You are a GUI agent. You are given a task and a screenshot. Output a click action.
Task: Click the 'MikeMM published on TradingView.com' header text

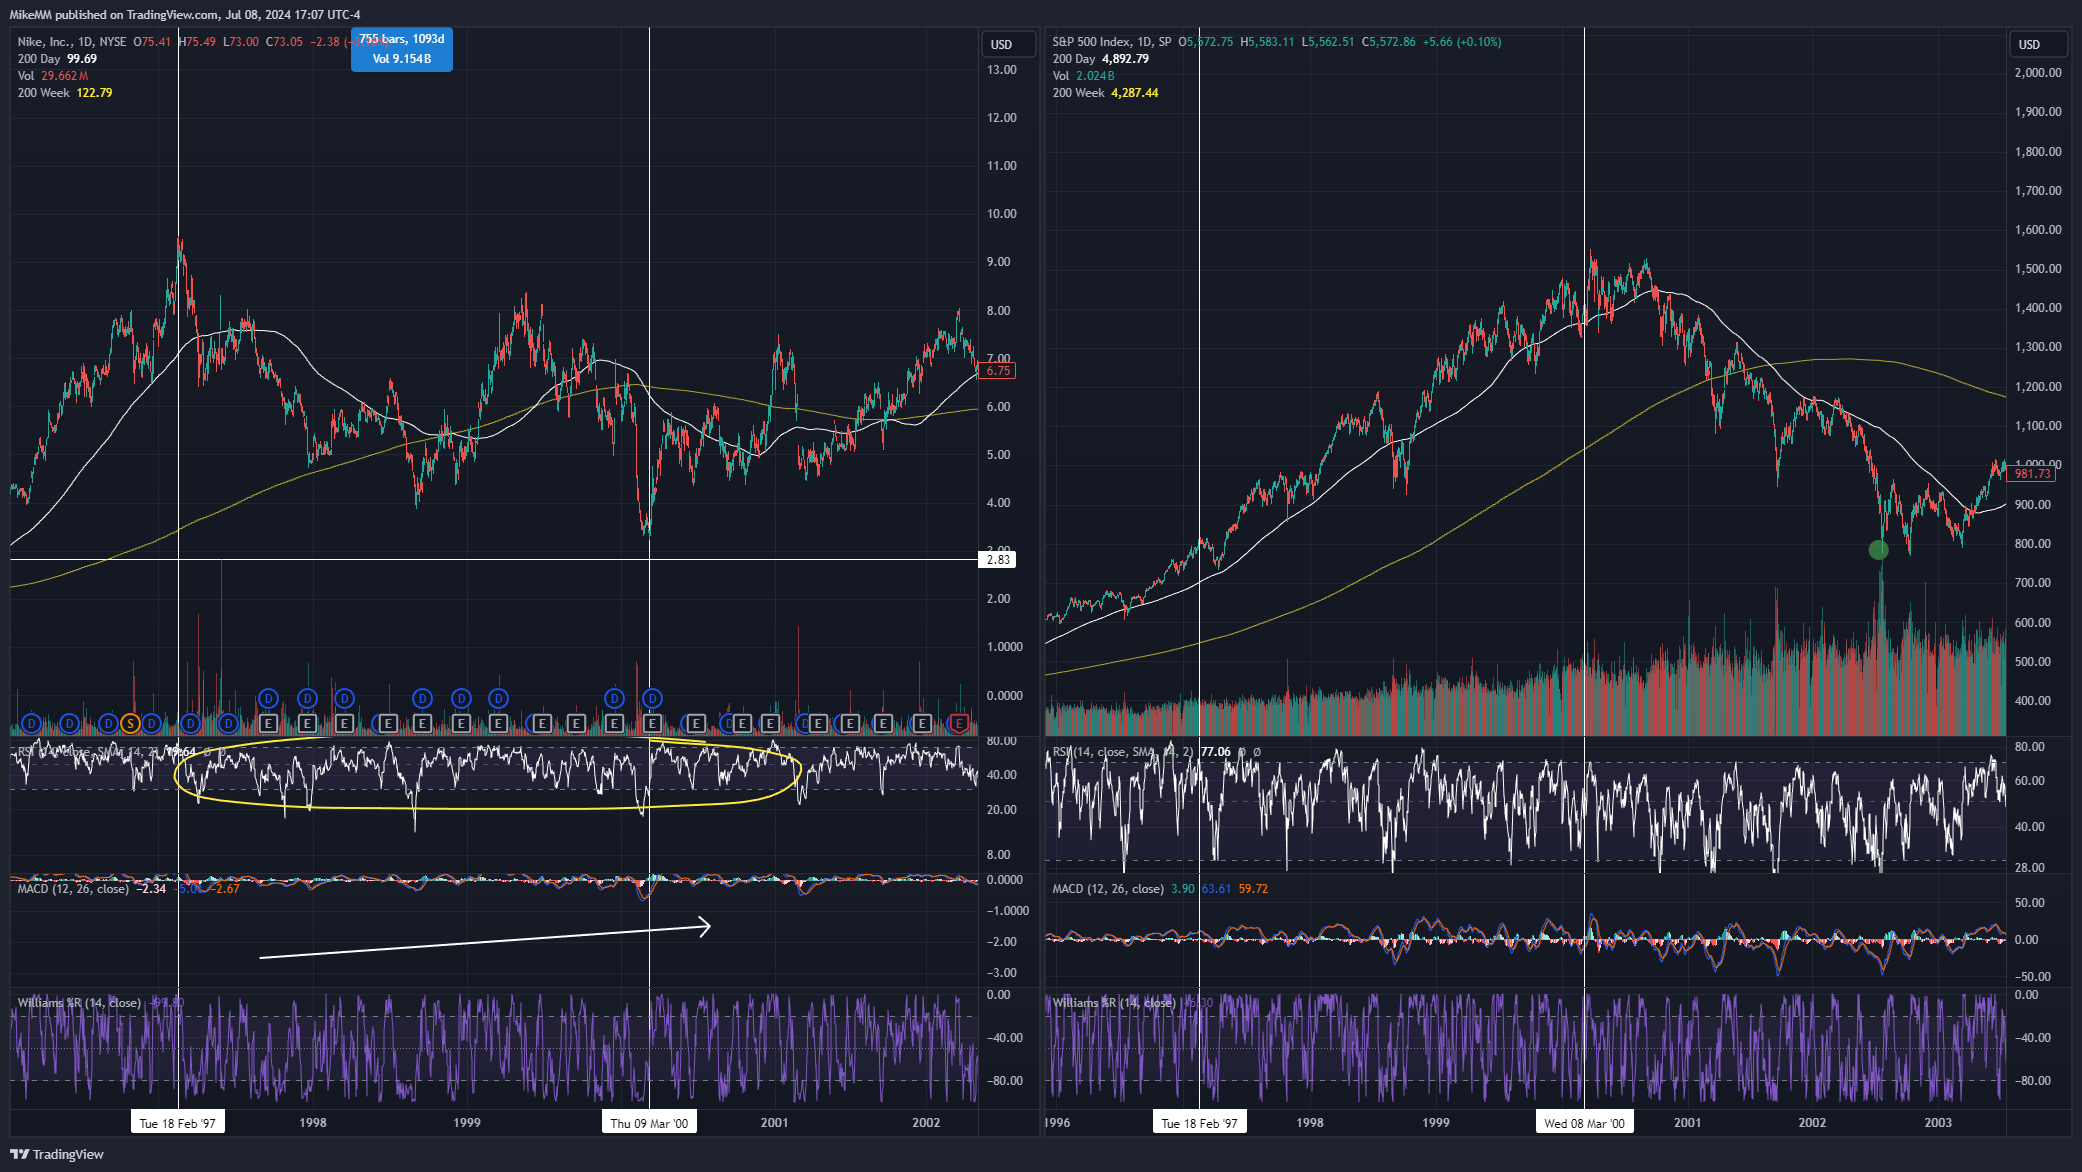114,15
